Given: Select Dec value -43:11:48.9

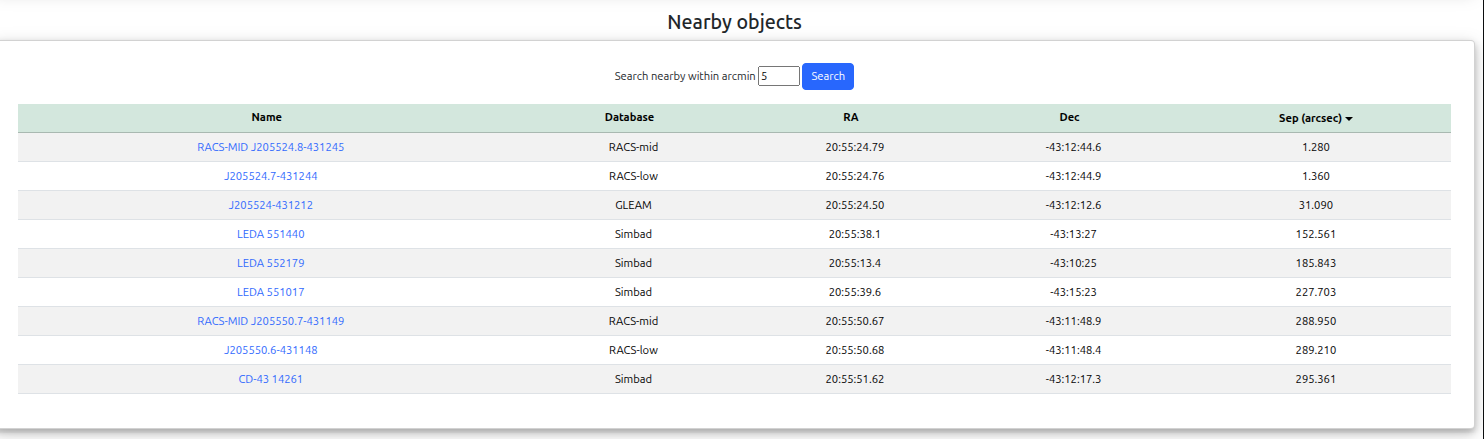Looking at the screenshot, I should (1073, 321).
